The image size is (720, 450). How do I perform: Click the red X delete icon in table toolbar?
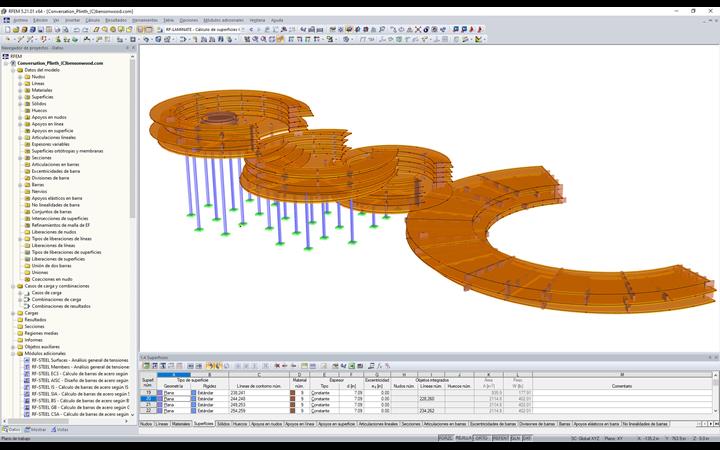277,366
